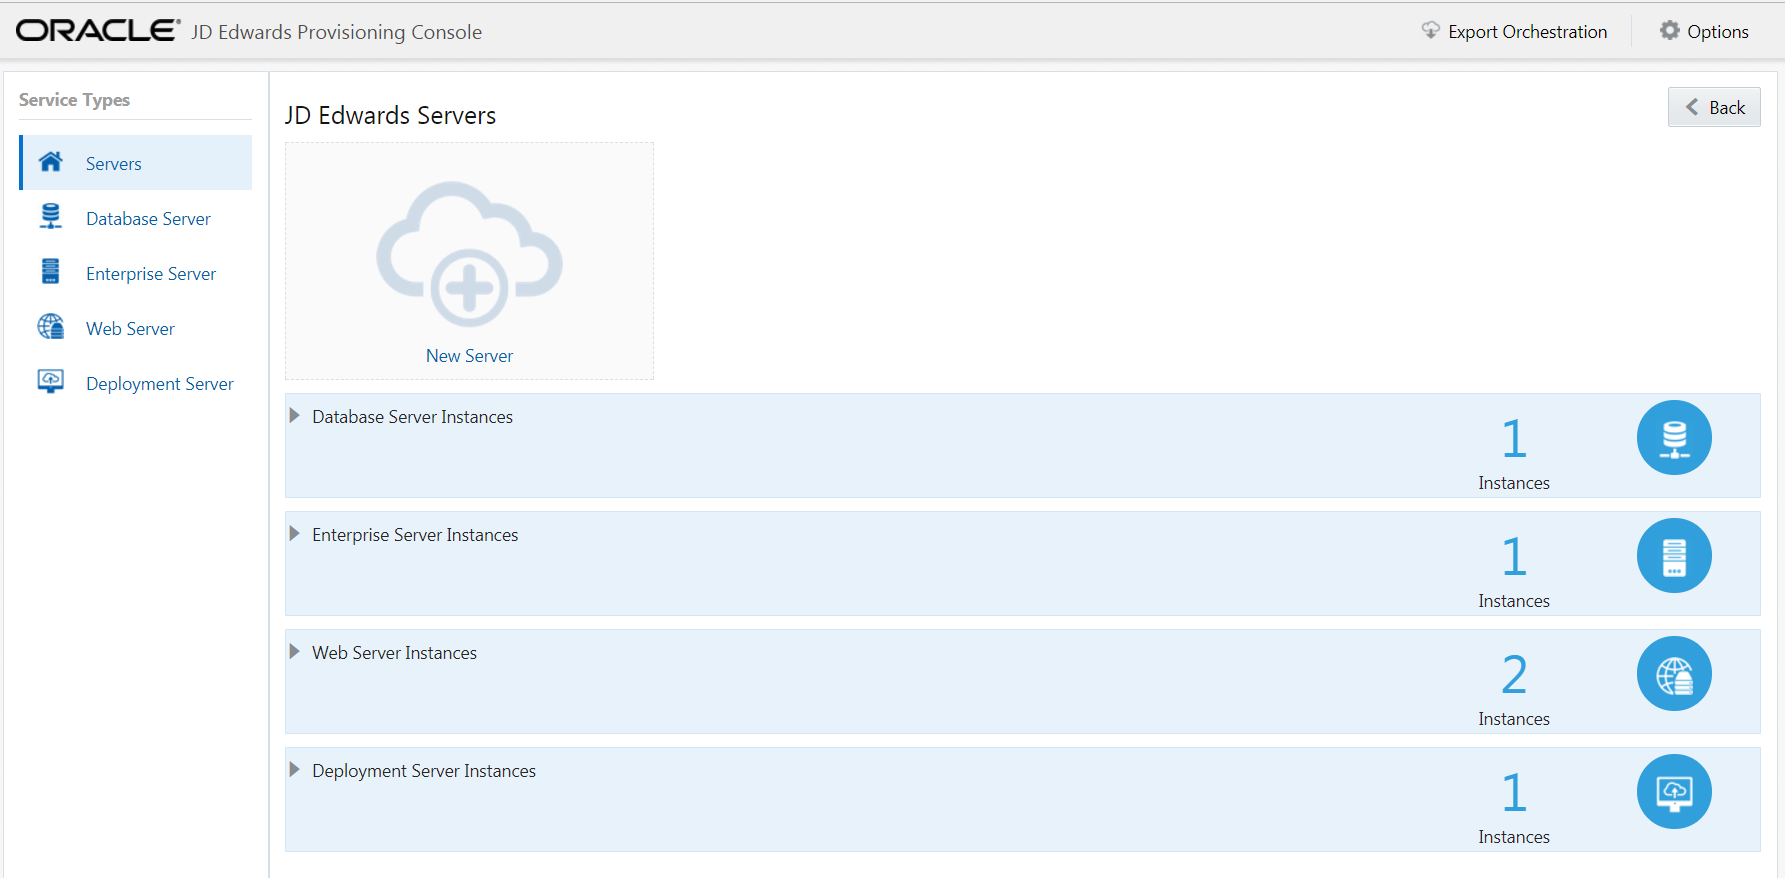Click the JD Edwards Servers page title
Screen dimensions: 1785x878
point(390,116)
